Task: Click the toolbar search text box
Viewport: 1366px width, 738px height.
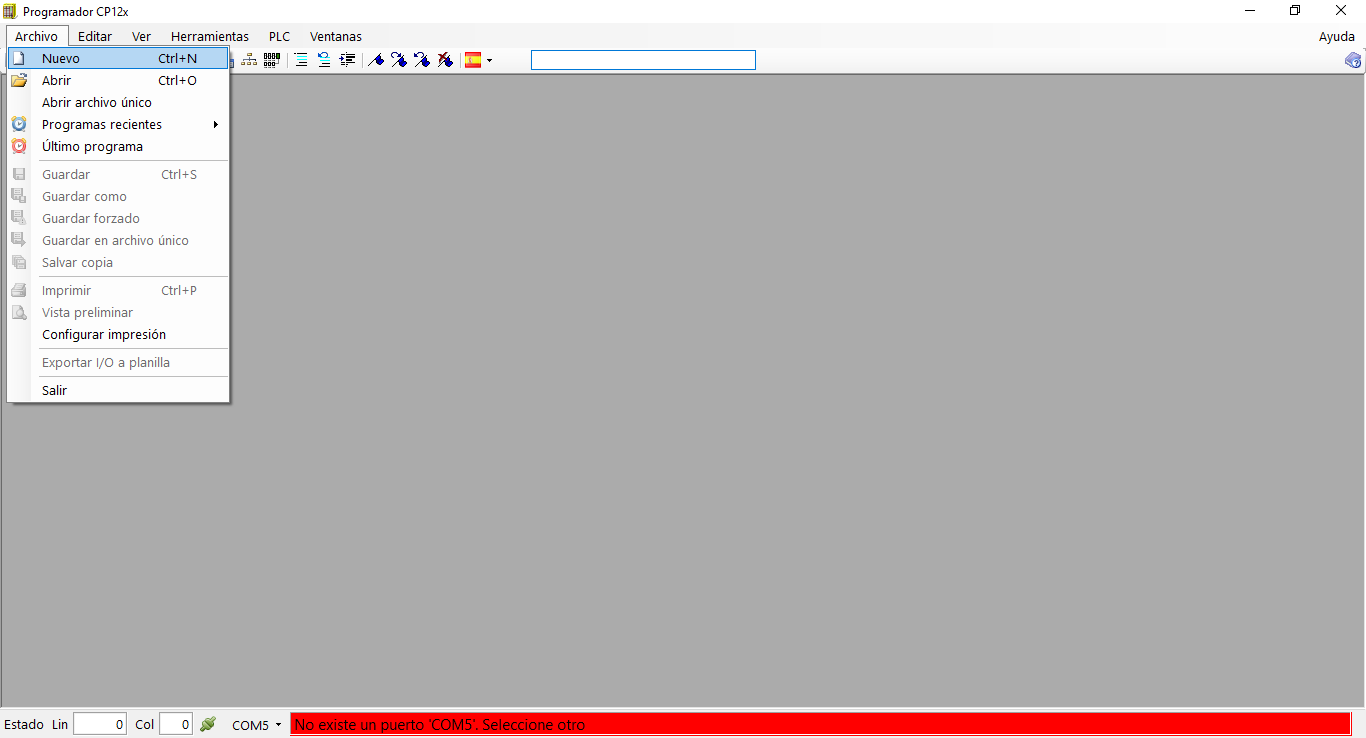Action: 643,60
